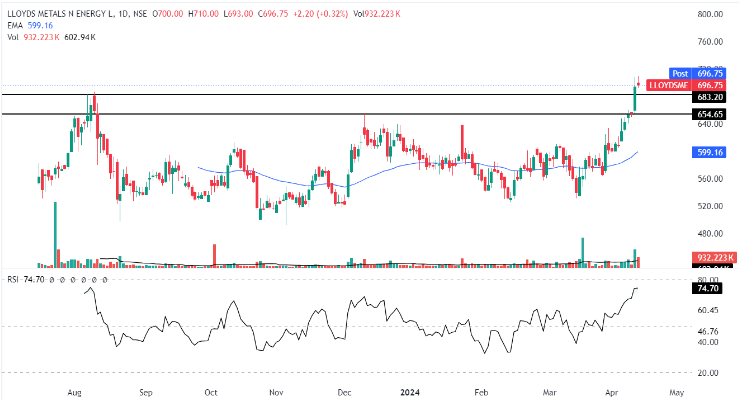739x400 pixels.
Task: Click the red 932.223K volume tag
Action: [714, 257]
